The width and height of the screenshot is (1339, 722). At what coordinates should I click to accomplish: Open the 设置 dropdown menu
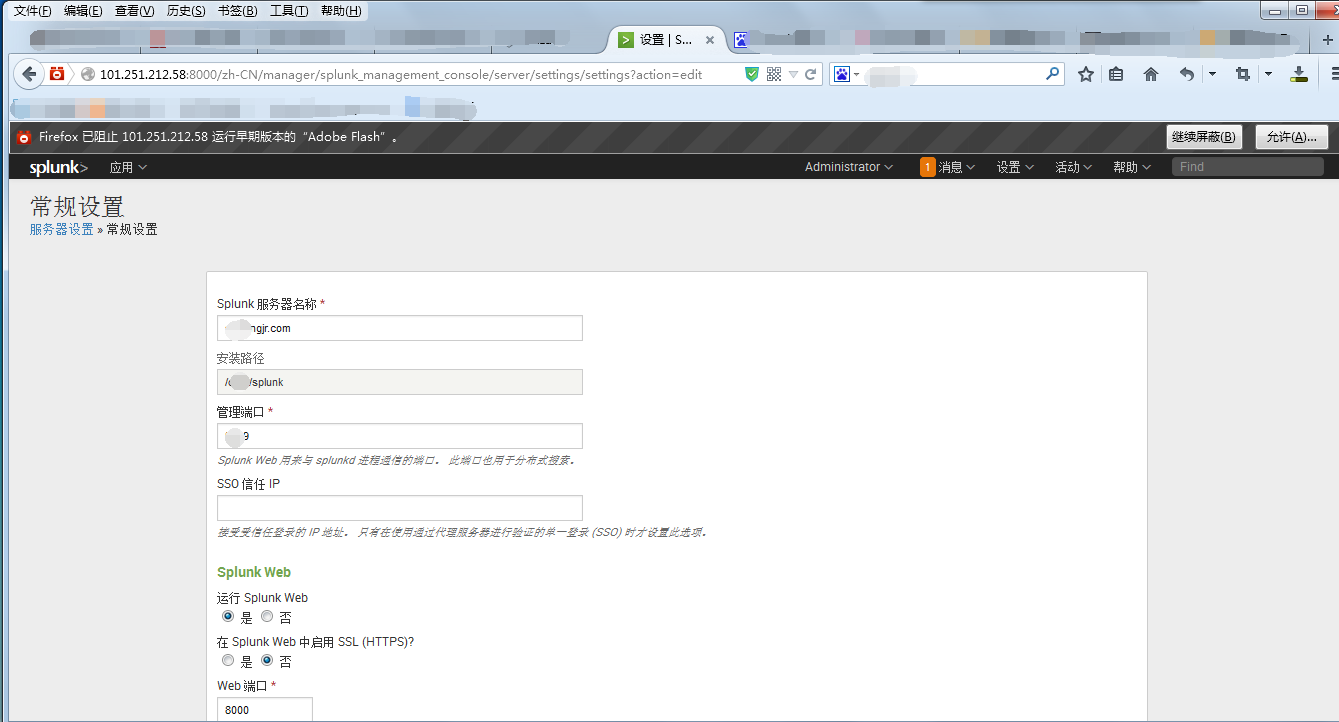click(x=1015, y=167)
